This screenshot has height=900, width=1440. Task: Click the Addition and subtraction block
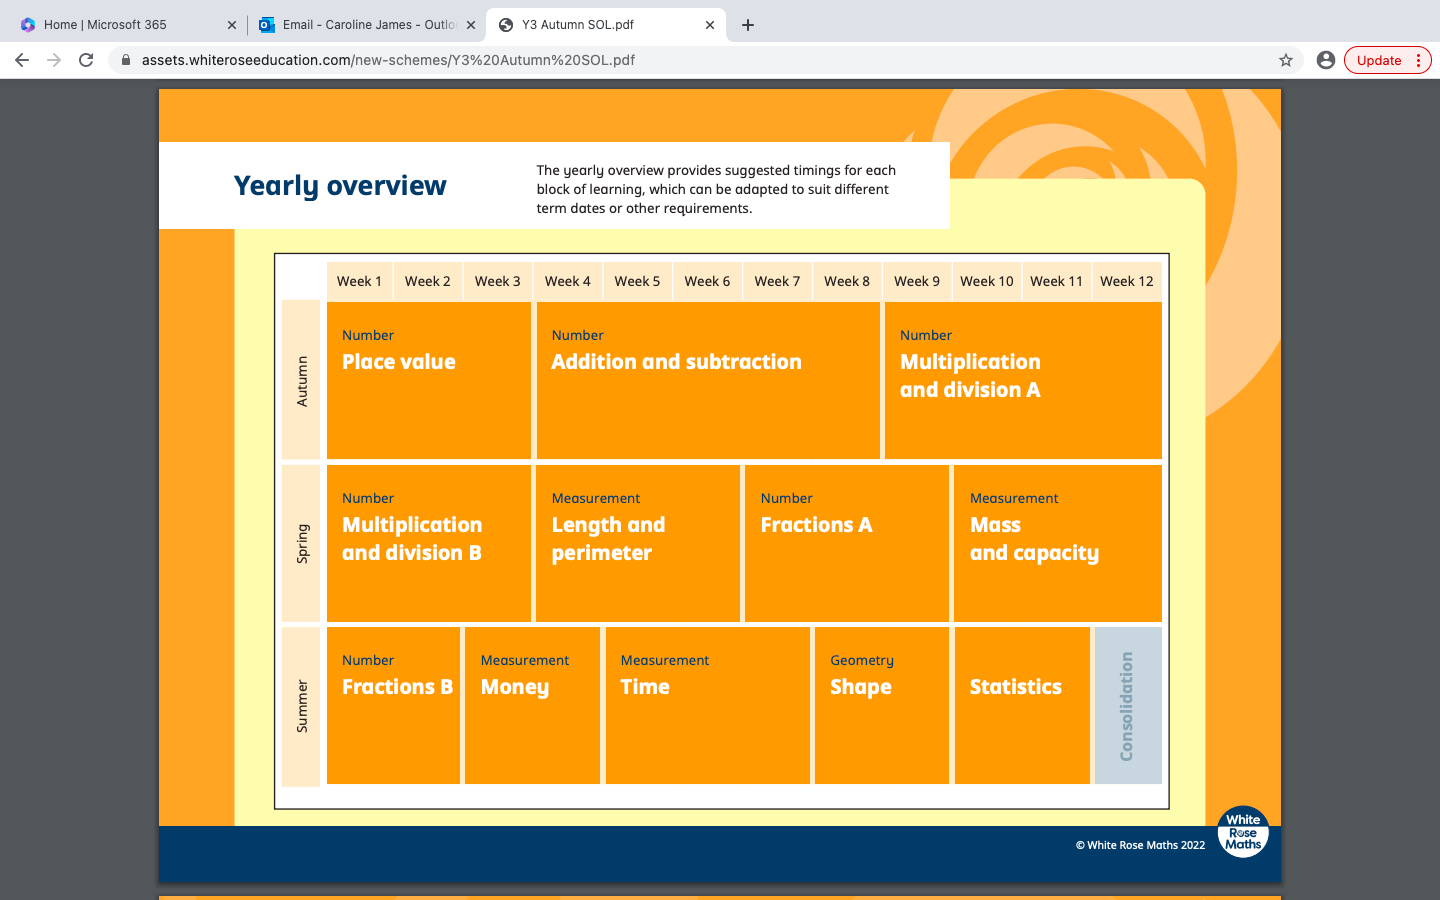point(708,380)
